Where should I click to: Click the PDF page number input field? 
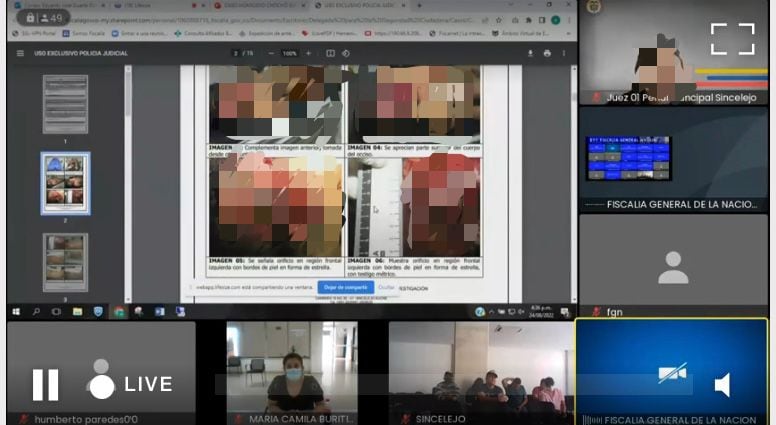pos(236,53)
